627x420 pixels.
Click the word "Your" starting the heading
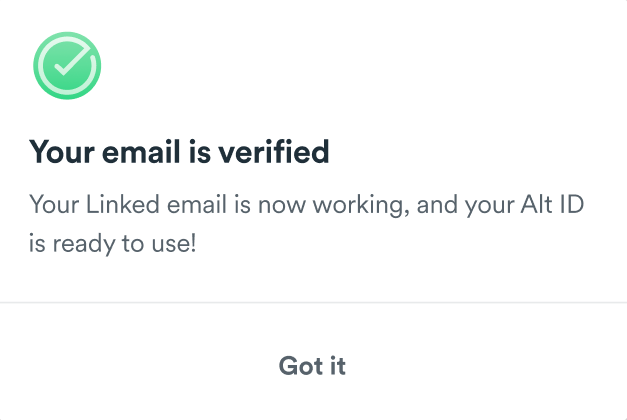click(x=62, y=153)
